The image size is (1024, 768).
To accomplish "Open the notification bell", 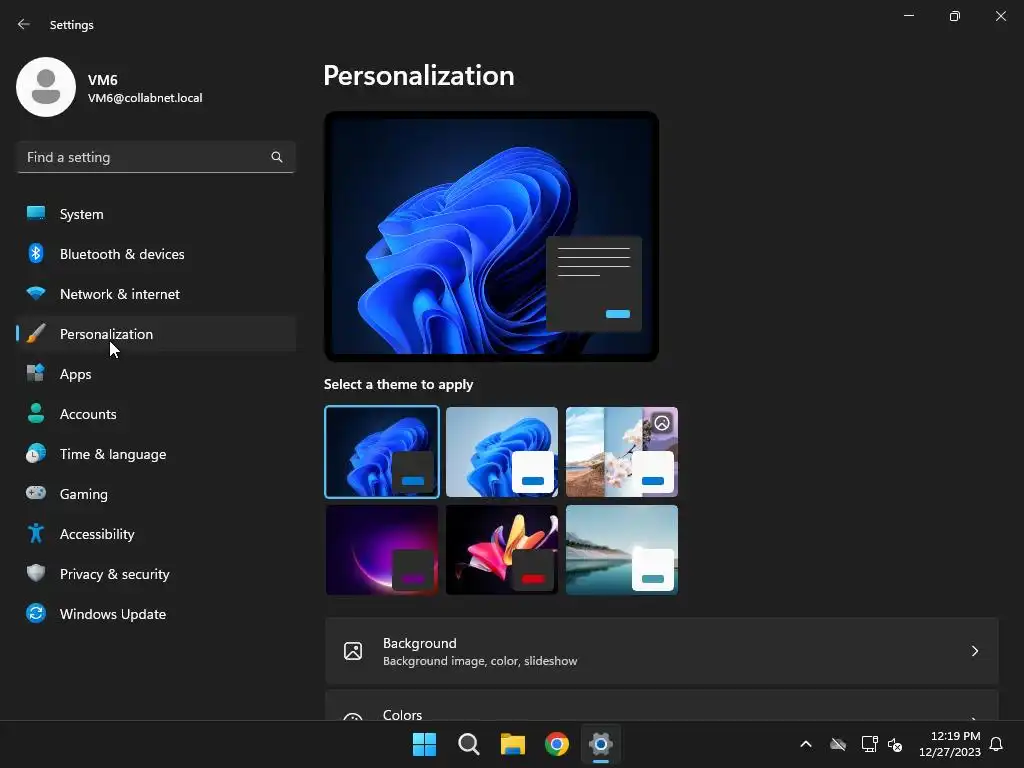I will click(997, 744).
